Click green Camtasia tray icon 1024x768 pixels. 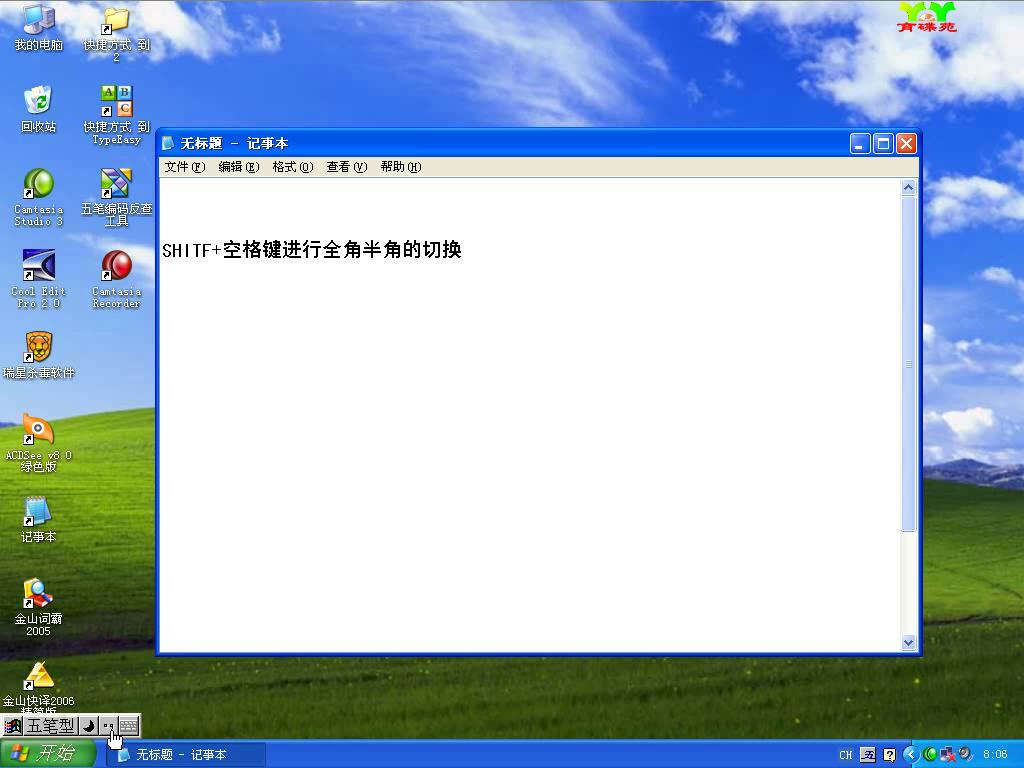click(931, 755)
